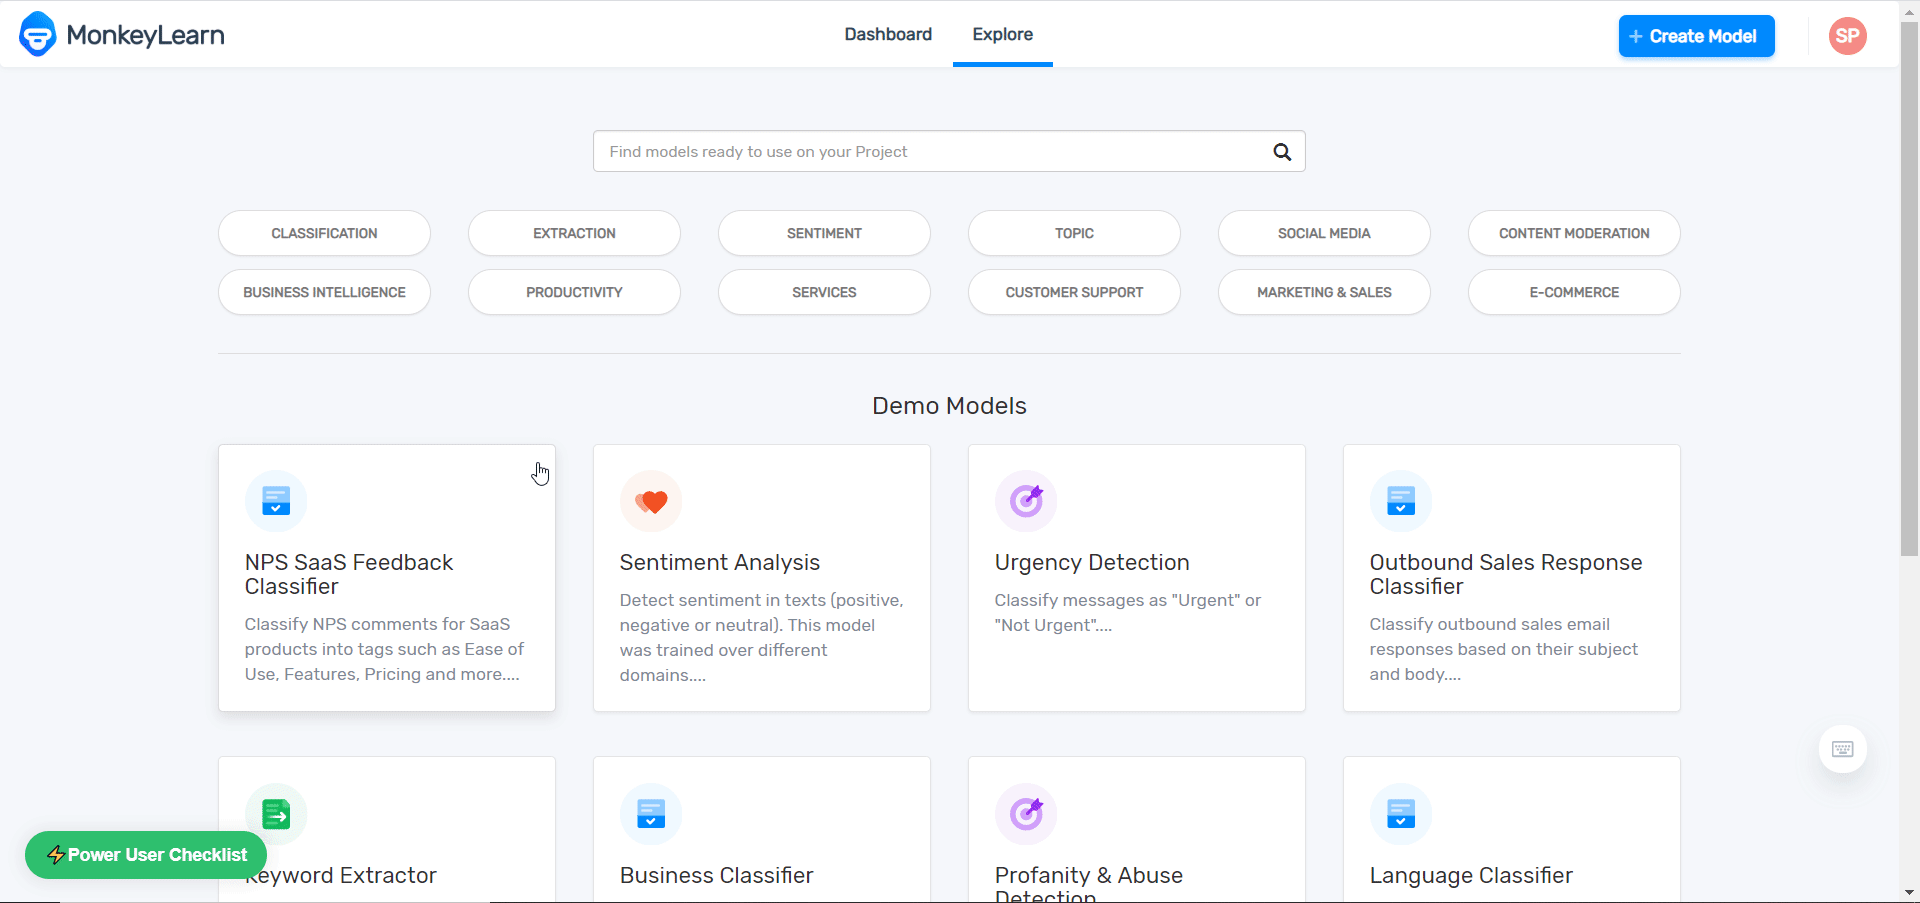Click the Sentiment Analysis heart icon
Viewport: 1920px width, 903px height.
651,501
